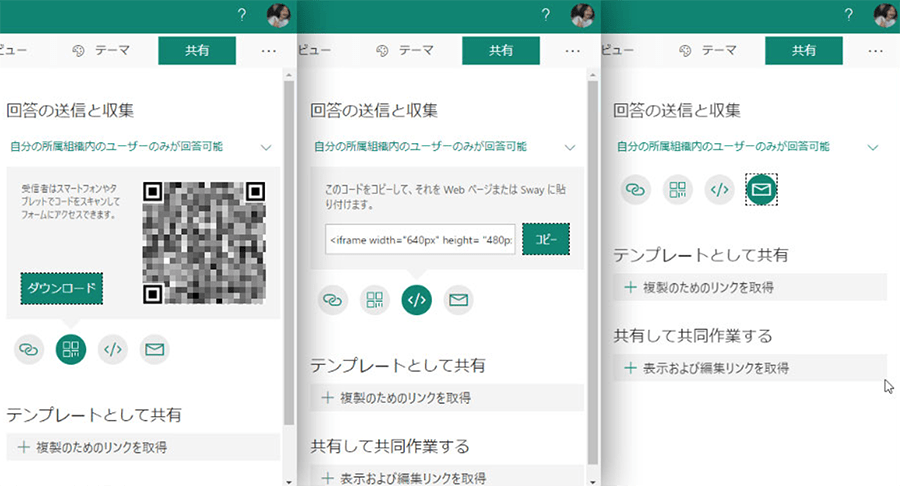
Task: Open help in the right panel
Action: [848, 15]
